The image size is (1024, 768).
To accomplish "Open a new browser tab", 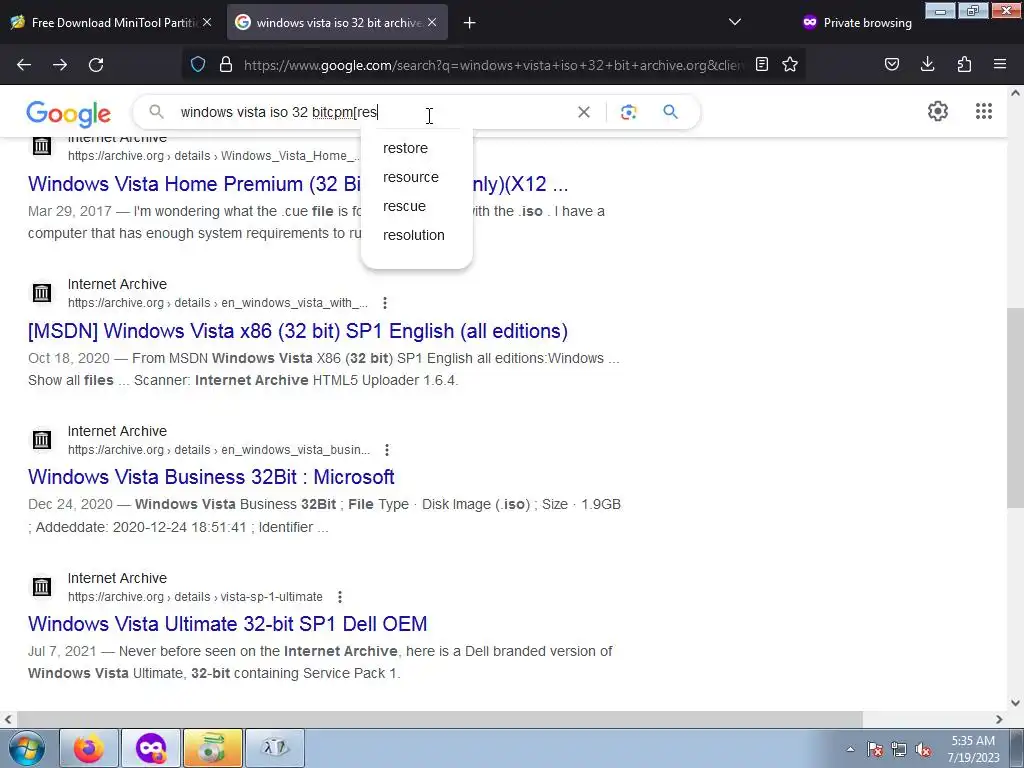I will tap(470, 23).
